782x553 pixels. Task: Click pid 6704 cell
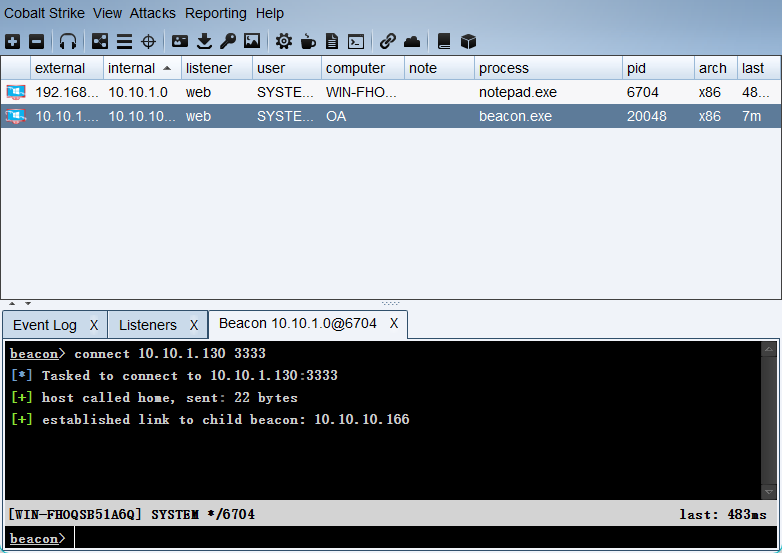pos(658,92)
